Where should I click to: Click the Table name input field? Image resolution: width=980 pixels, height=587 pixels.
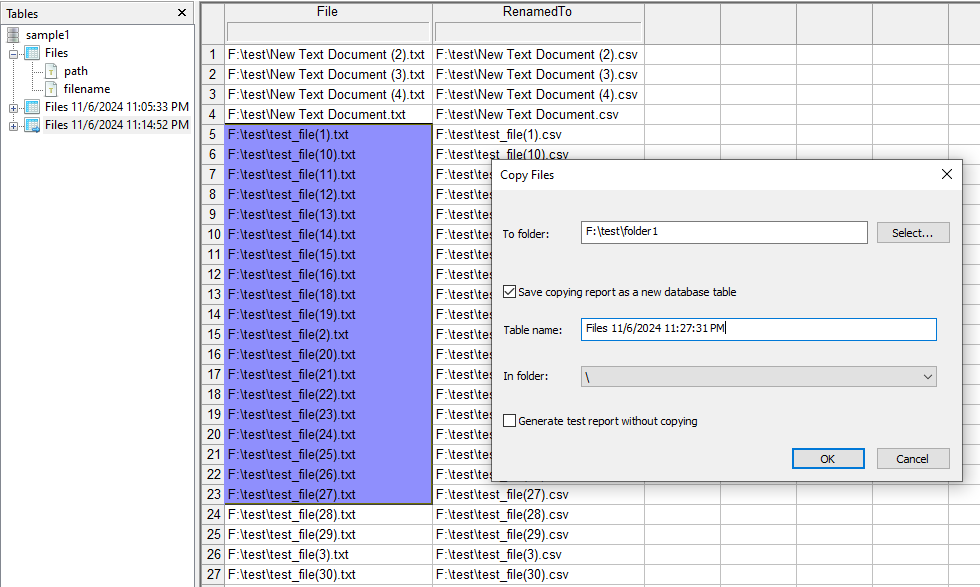(x=758, y=329)
